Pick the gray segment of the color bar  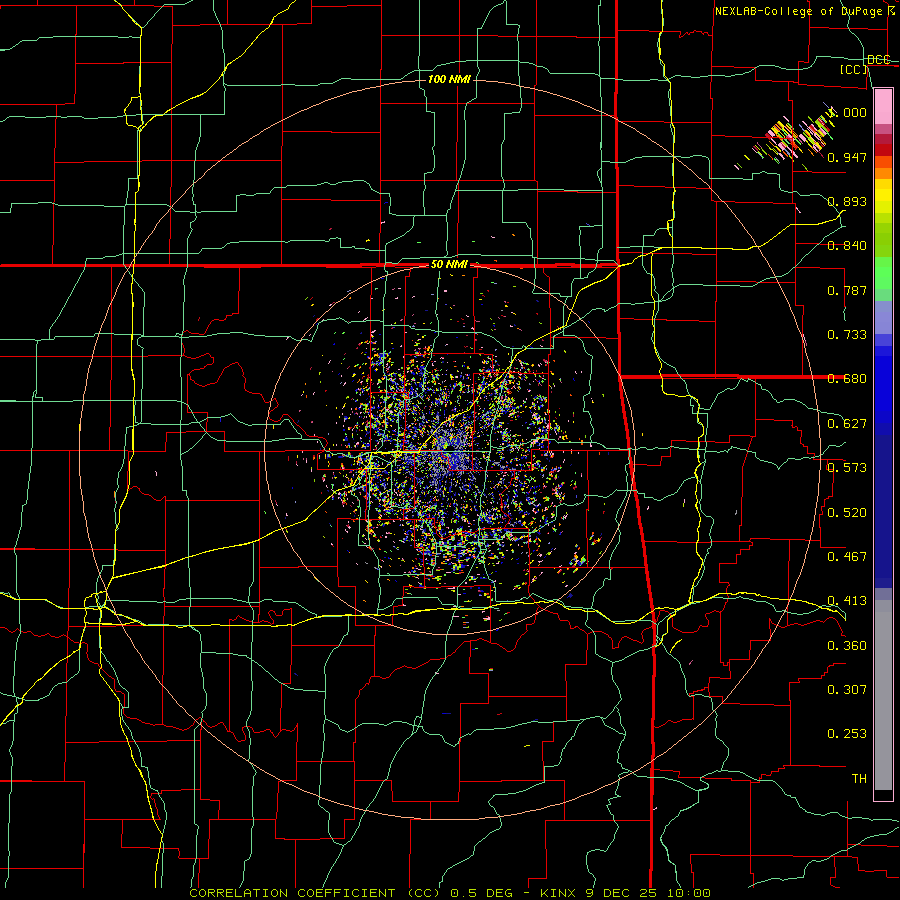click(883, 695)
